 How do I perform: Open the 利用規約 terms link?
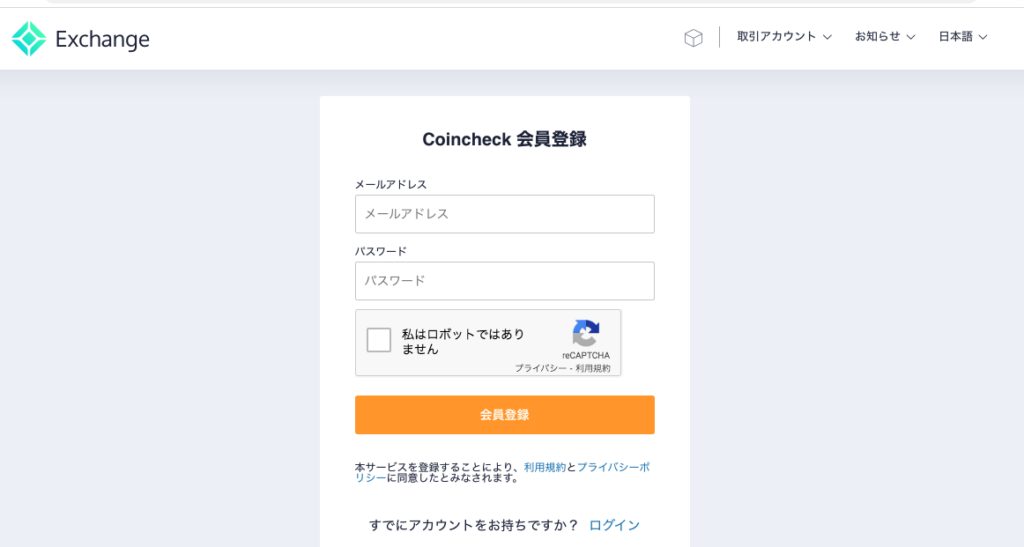tap(545, 467)
